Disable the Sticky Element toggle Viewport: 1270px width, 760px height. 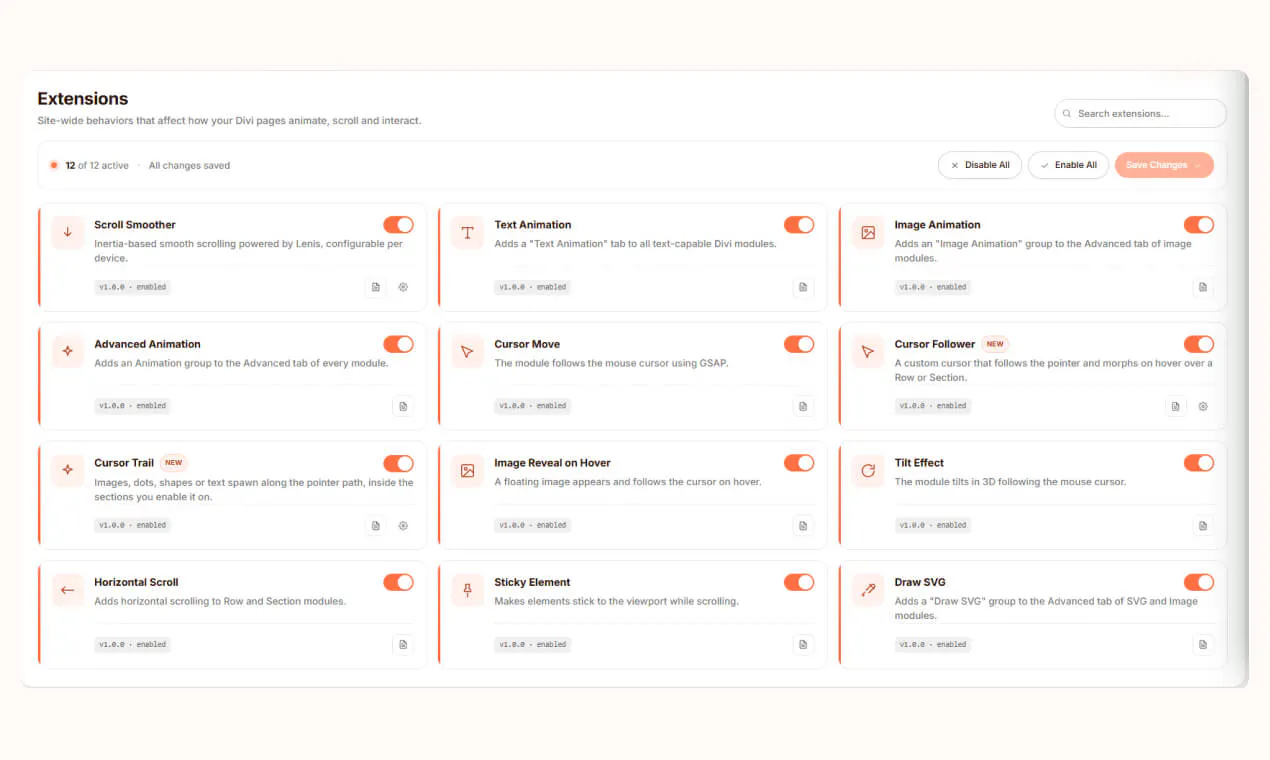point(799,582)
